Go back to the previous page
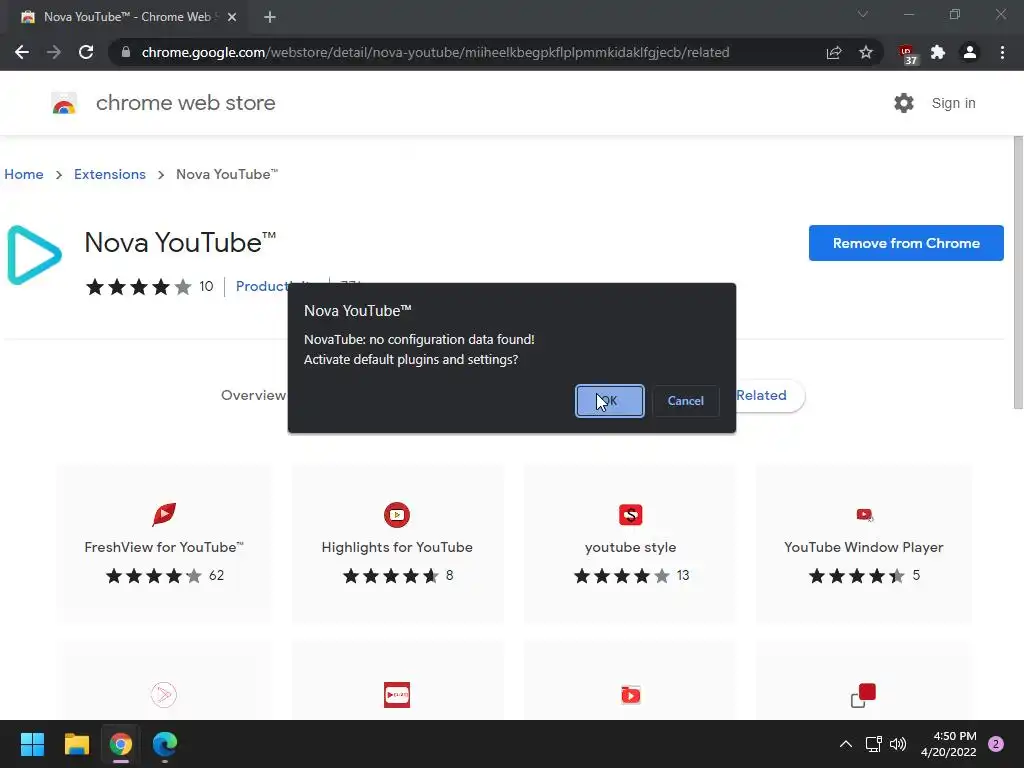Image resolution: width=1024 pixels, height=768 pixels. 22,52
